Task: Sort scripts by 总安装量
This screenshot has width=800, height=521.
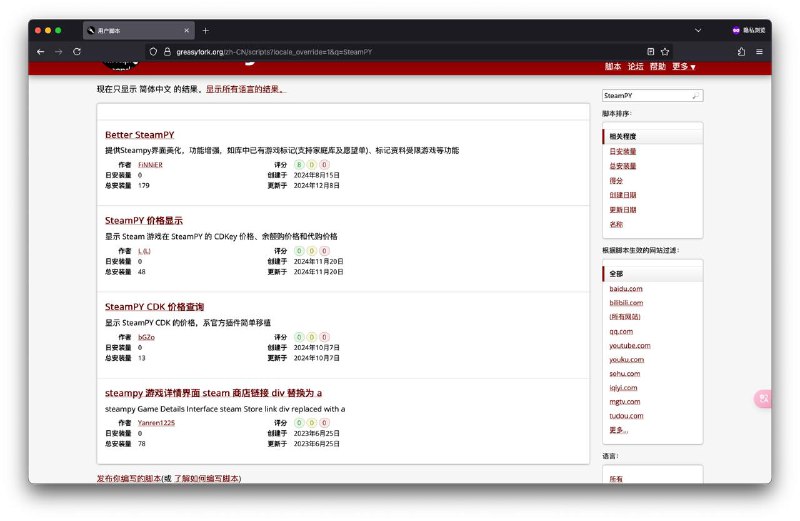Action: click(623, 166)
